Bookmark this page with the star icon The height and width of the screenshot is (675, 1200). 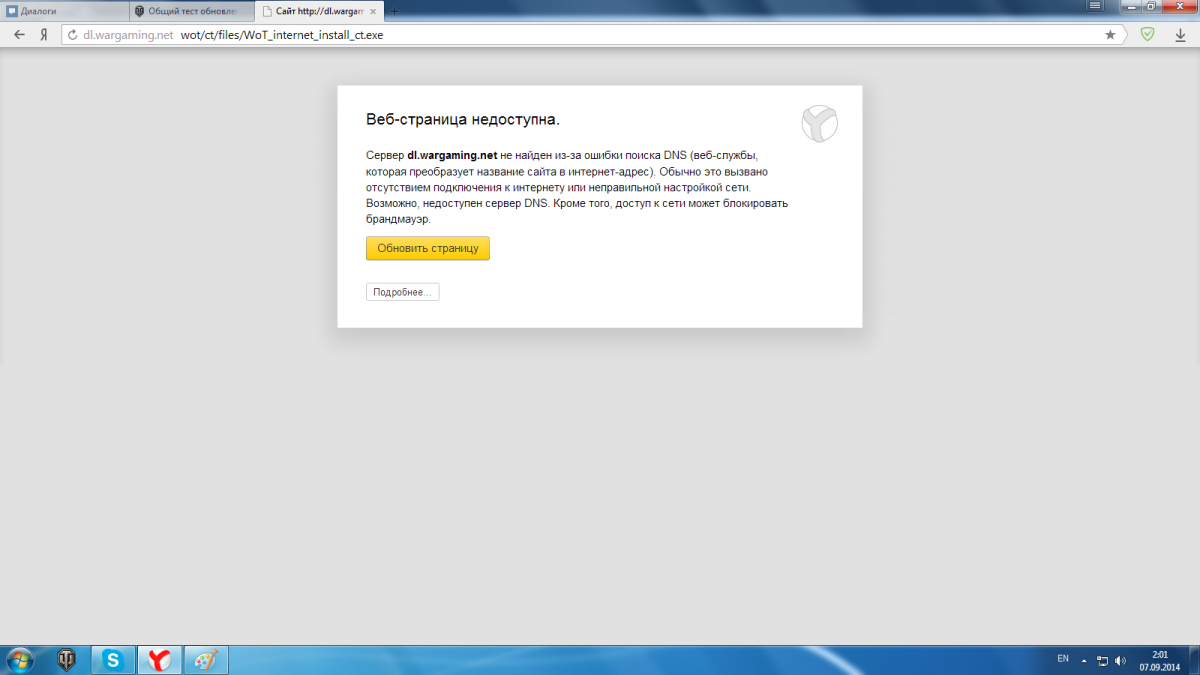click(x=1110, y=34)
